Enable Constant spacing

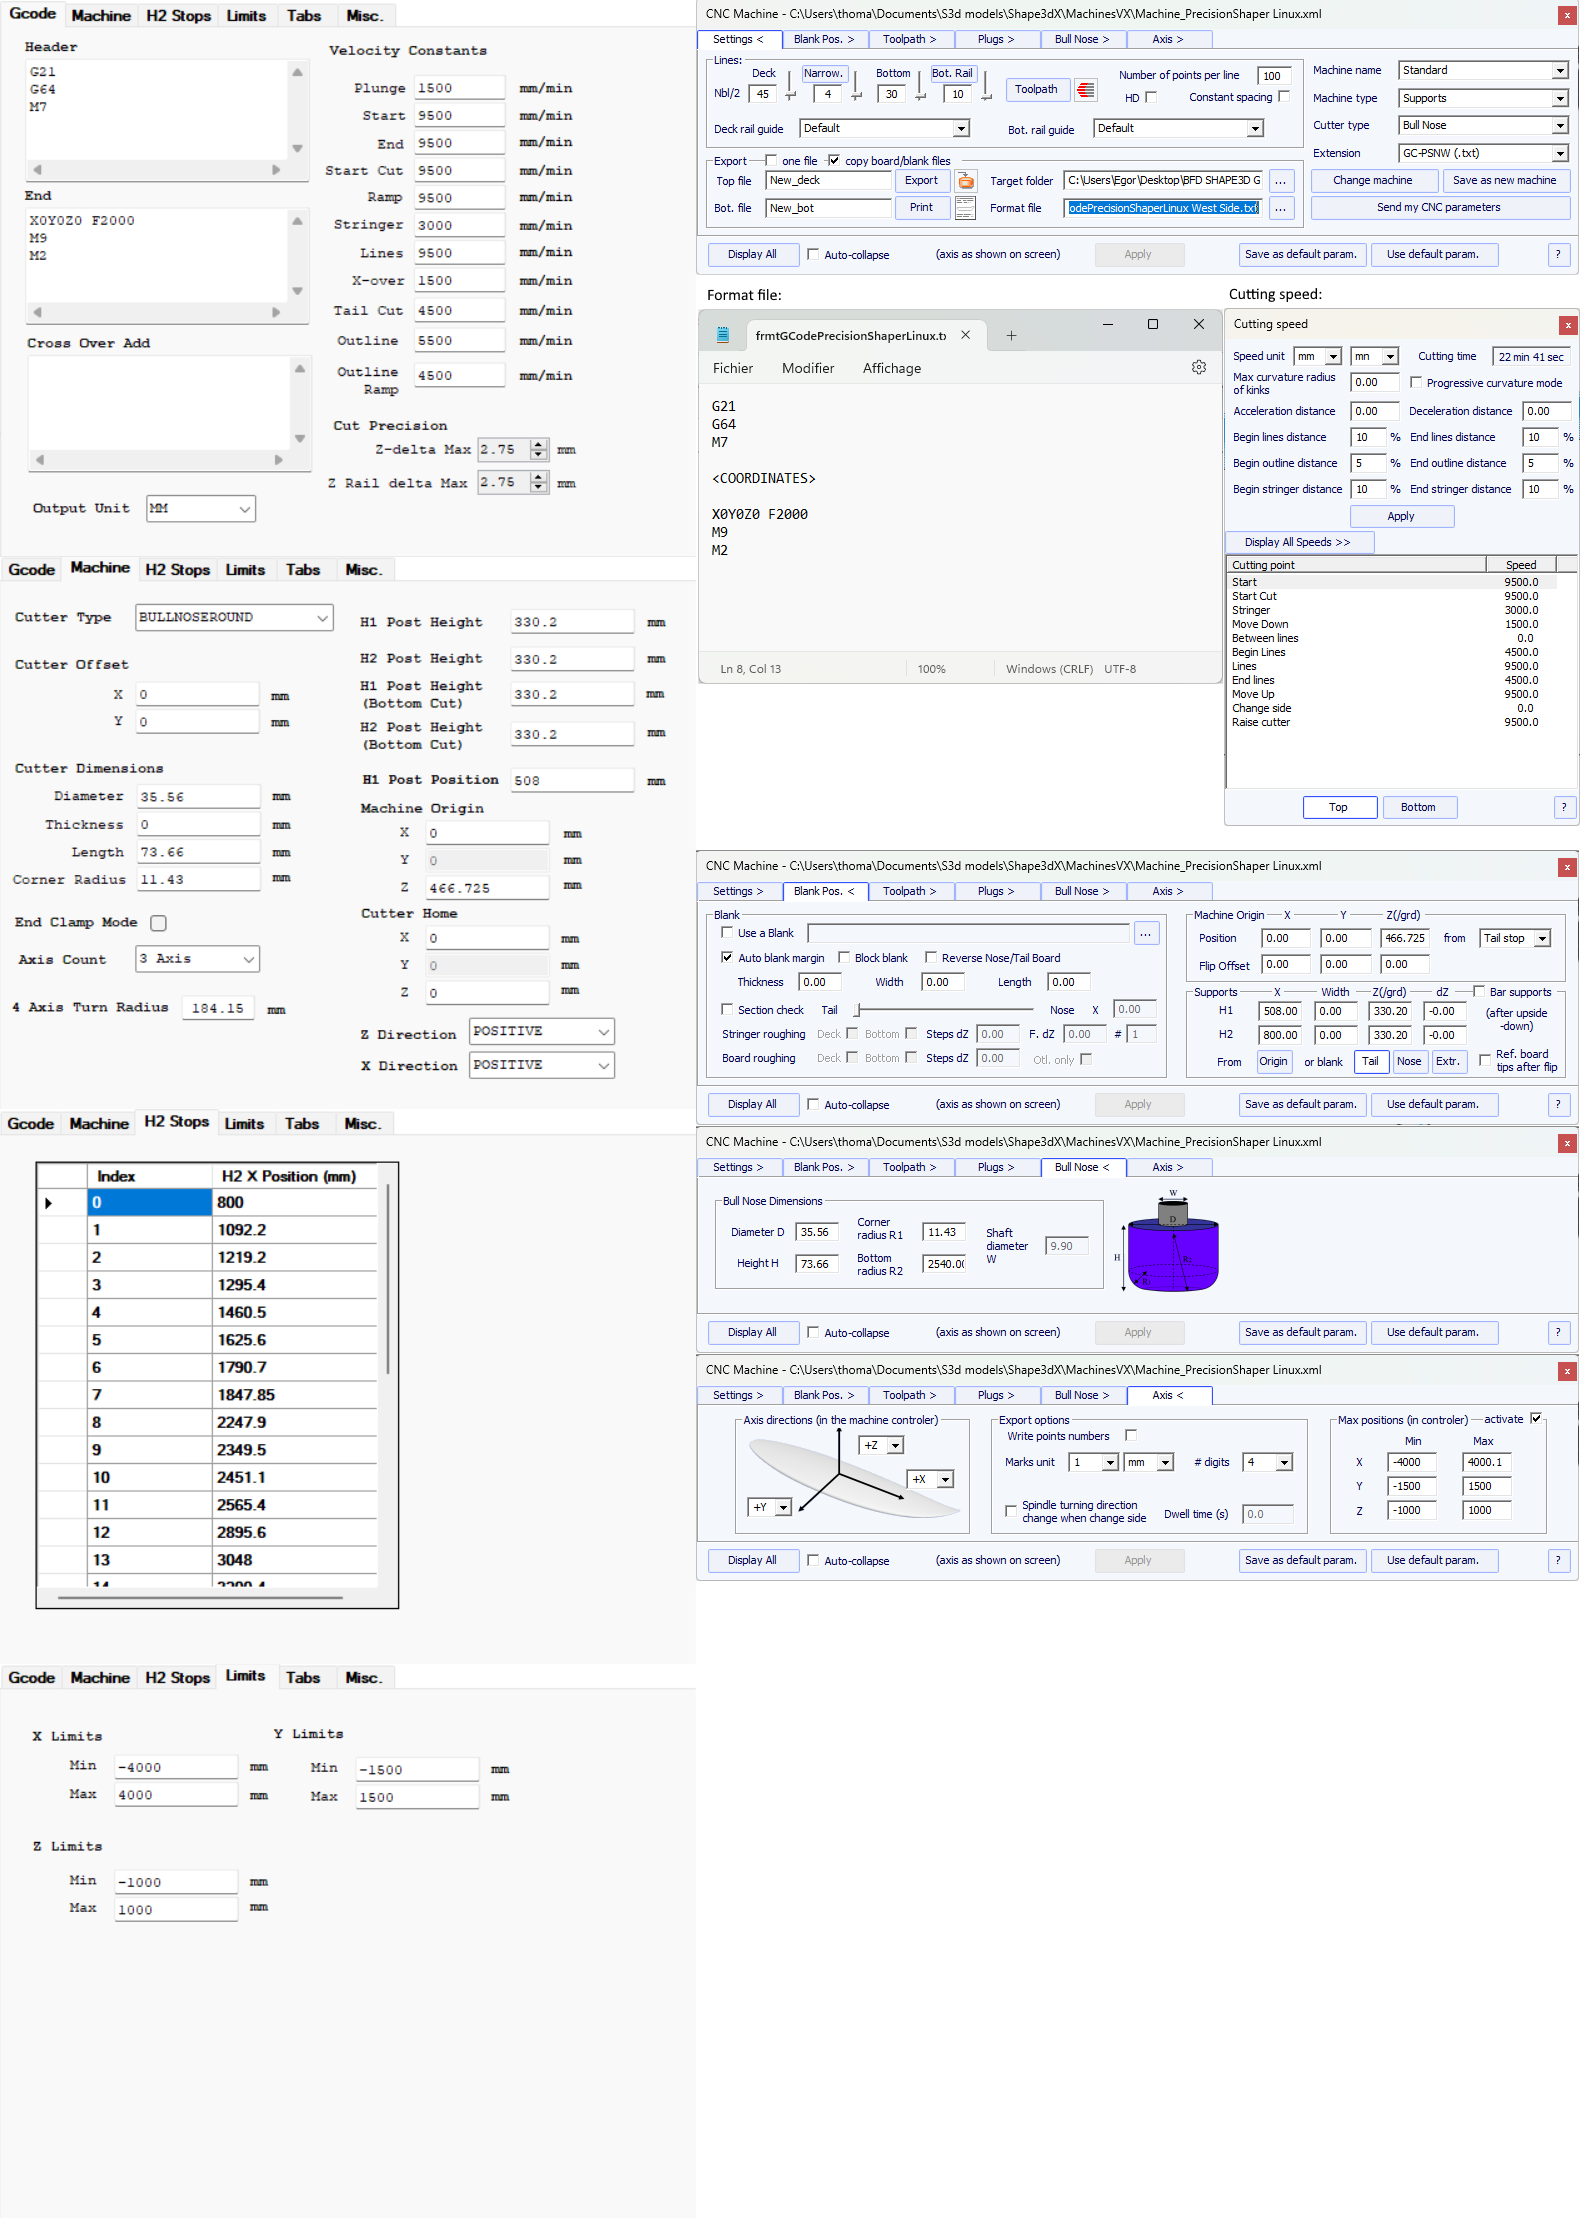click(x=1284, y=97)
